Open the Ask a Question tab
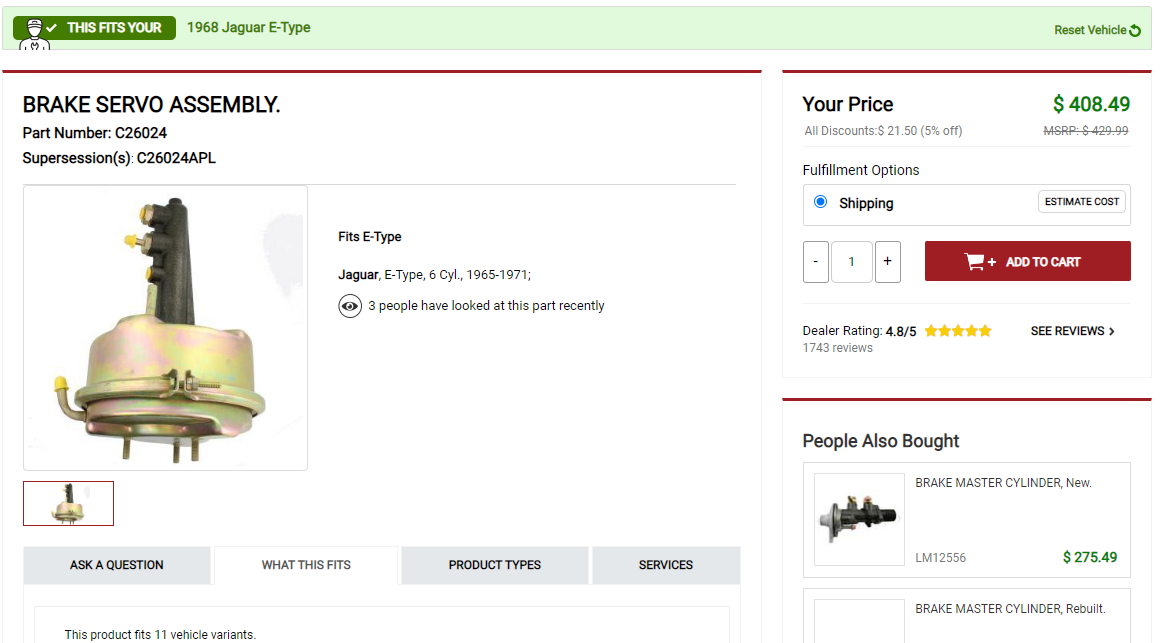The image size is (1162, 643). pyautogui.click(x=117, y=565)
